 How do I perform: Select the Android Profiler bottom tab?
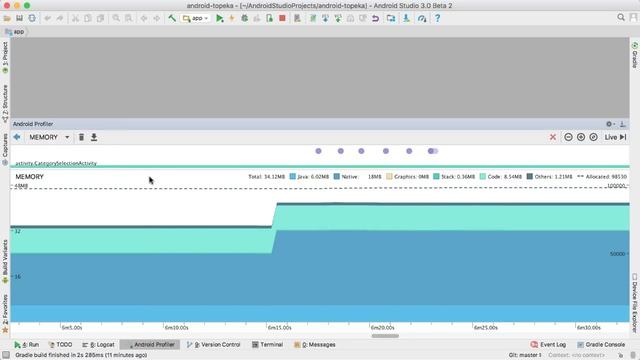[x=150, y=344]
